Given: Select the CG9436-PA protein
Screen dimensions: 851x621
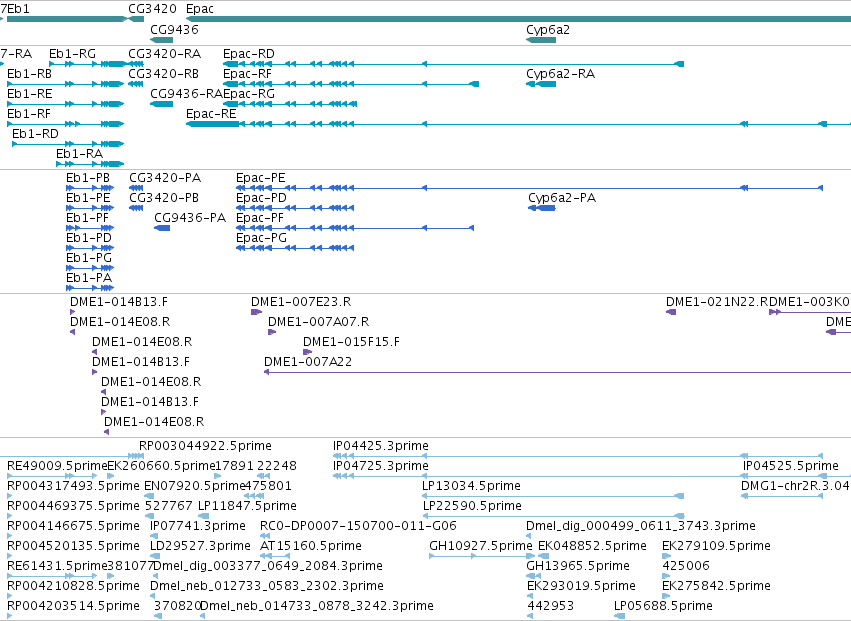Looking at the screenshot, I should click(x=190, y=218).
